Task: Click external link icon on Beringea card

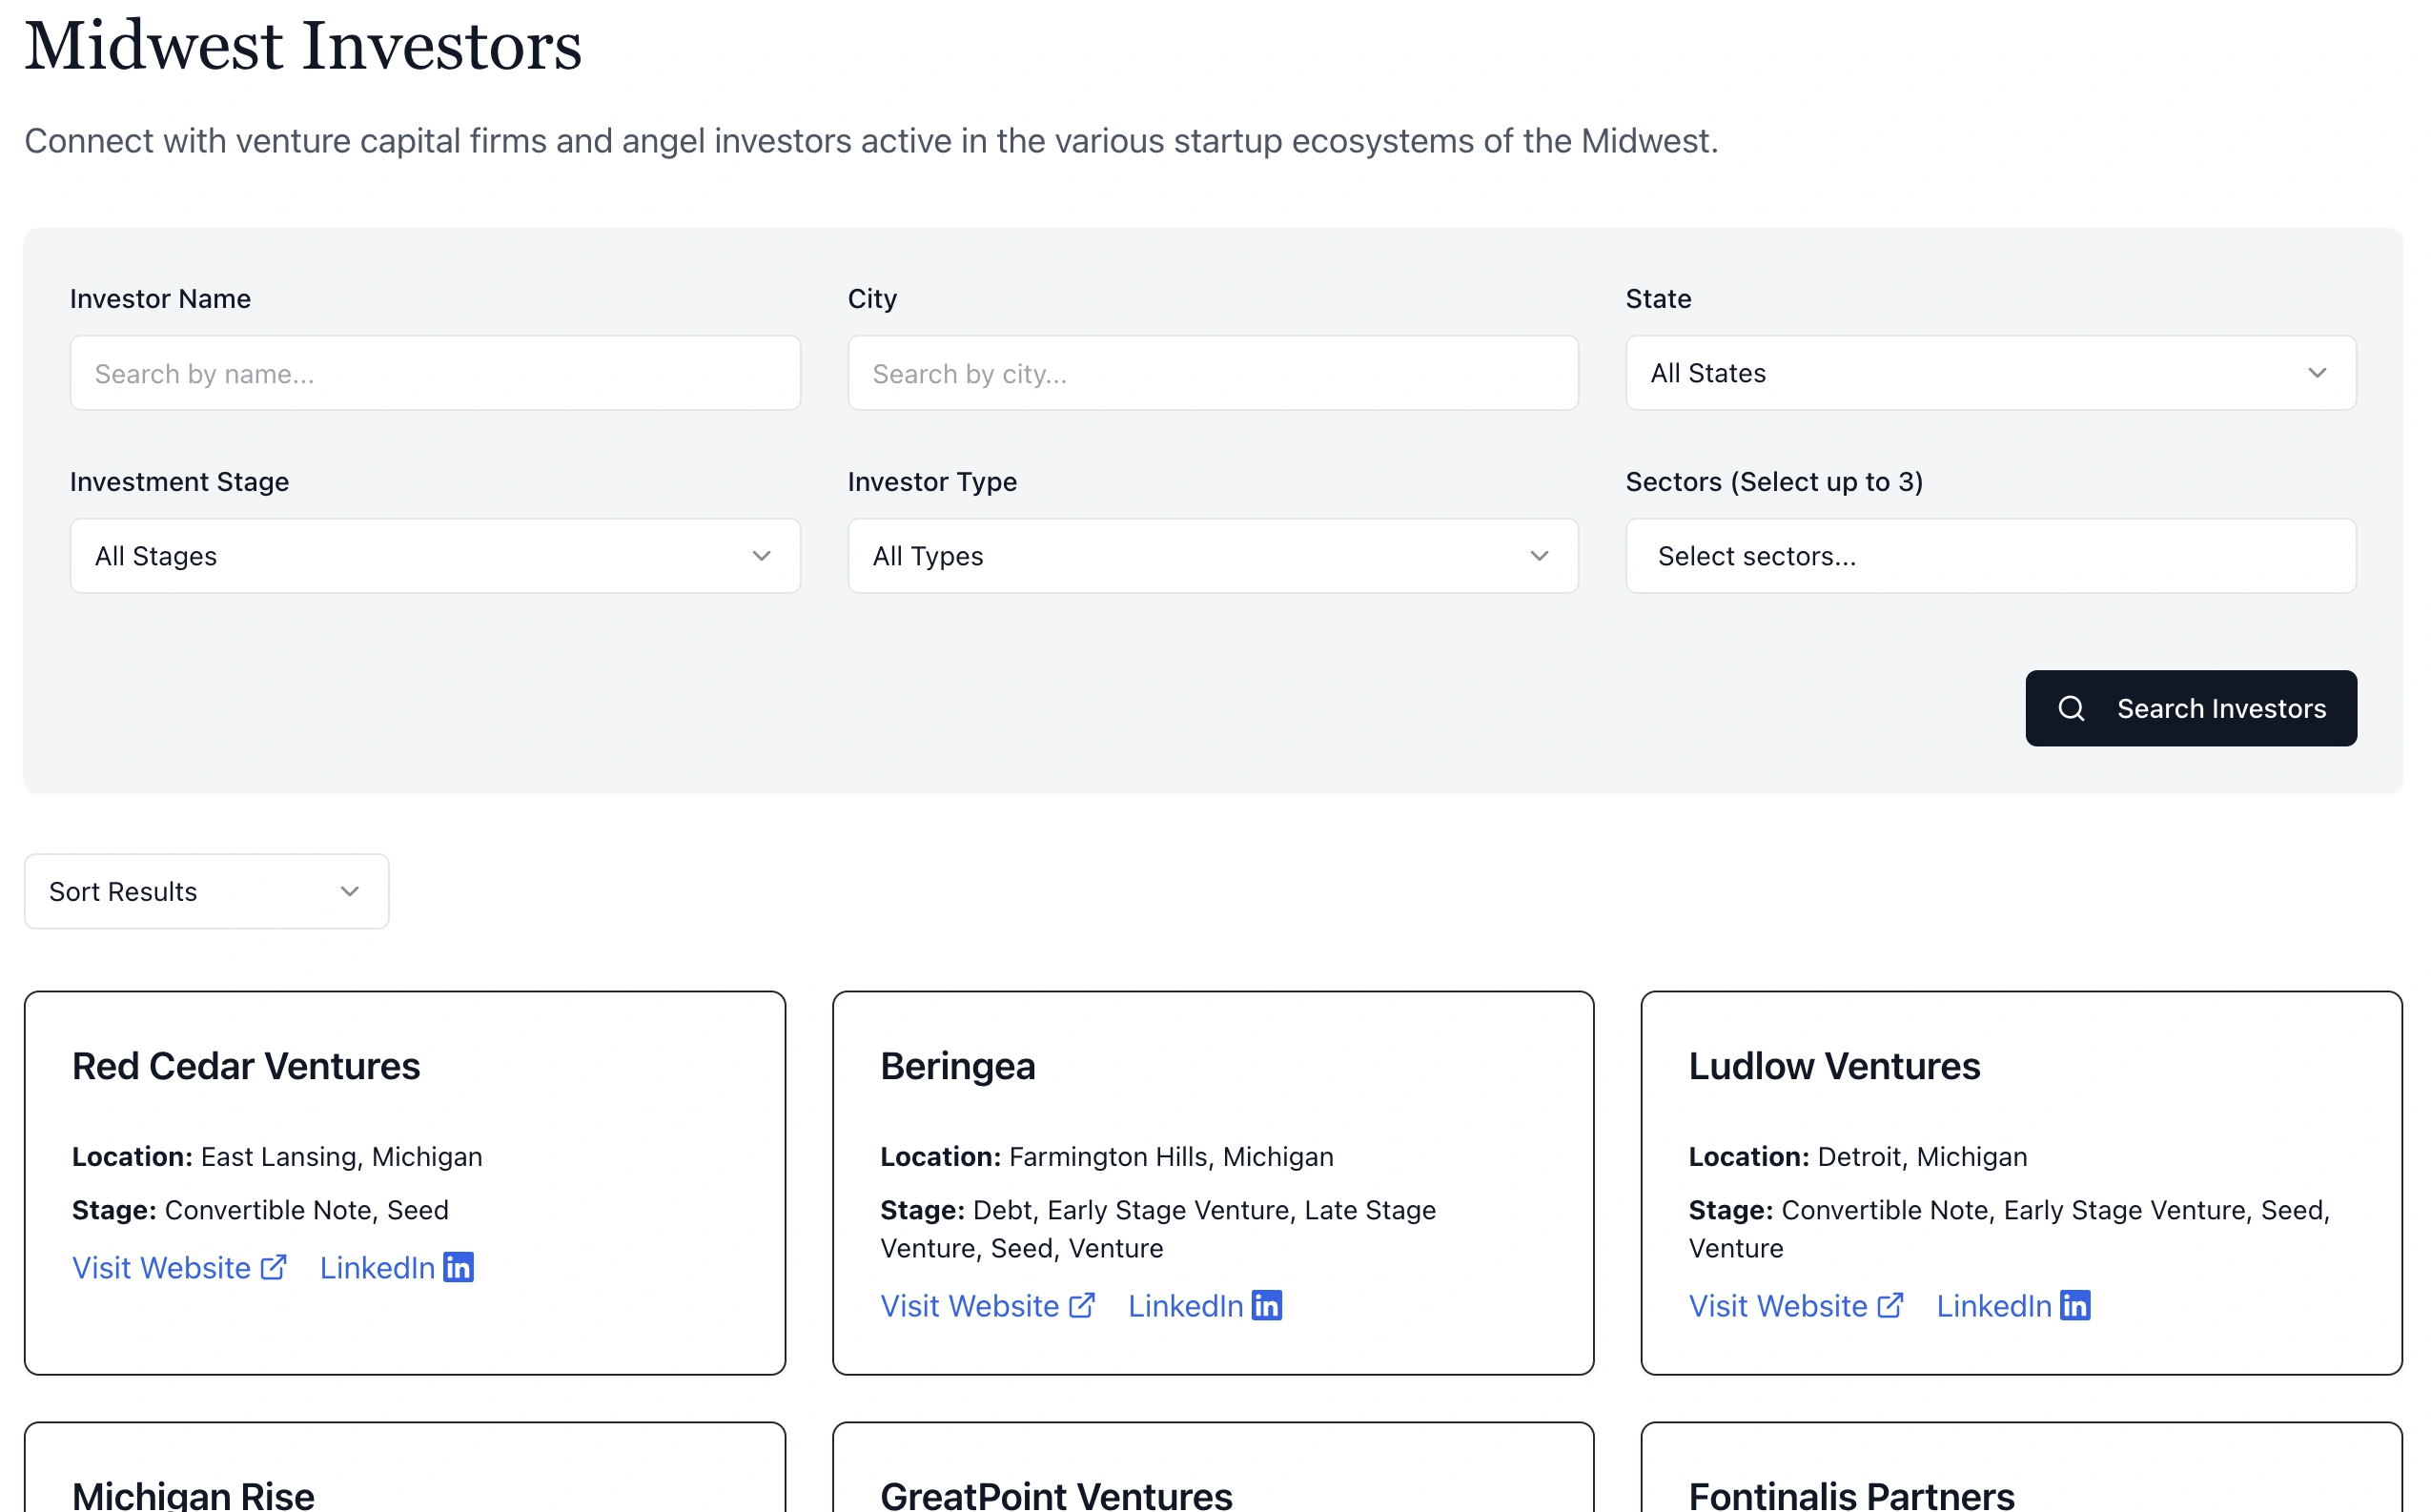Action: coord(1082,1306)
